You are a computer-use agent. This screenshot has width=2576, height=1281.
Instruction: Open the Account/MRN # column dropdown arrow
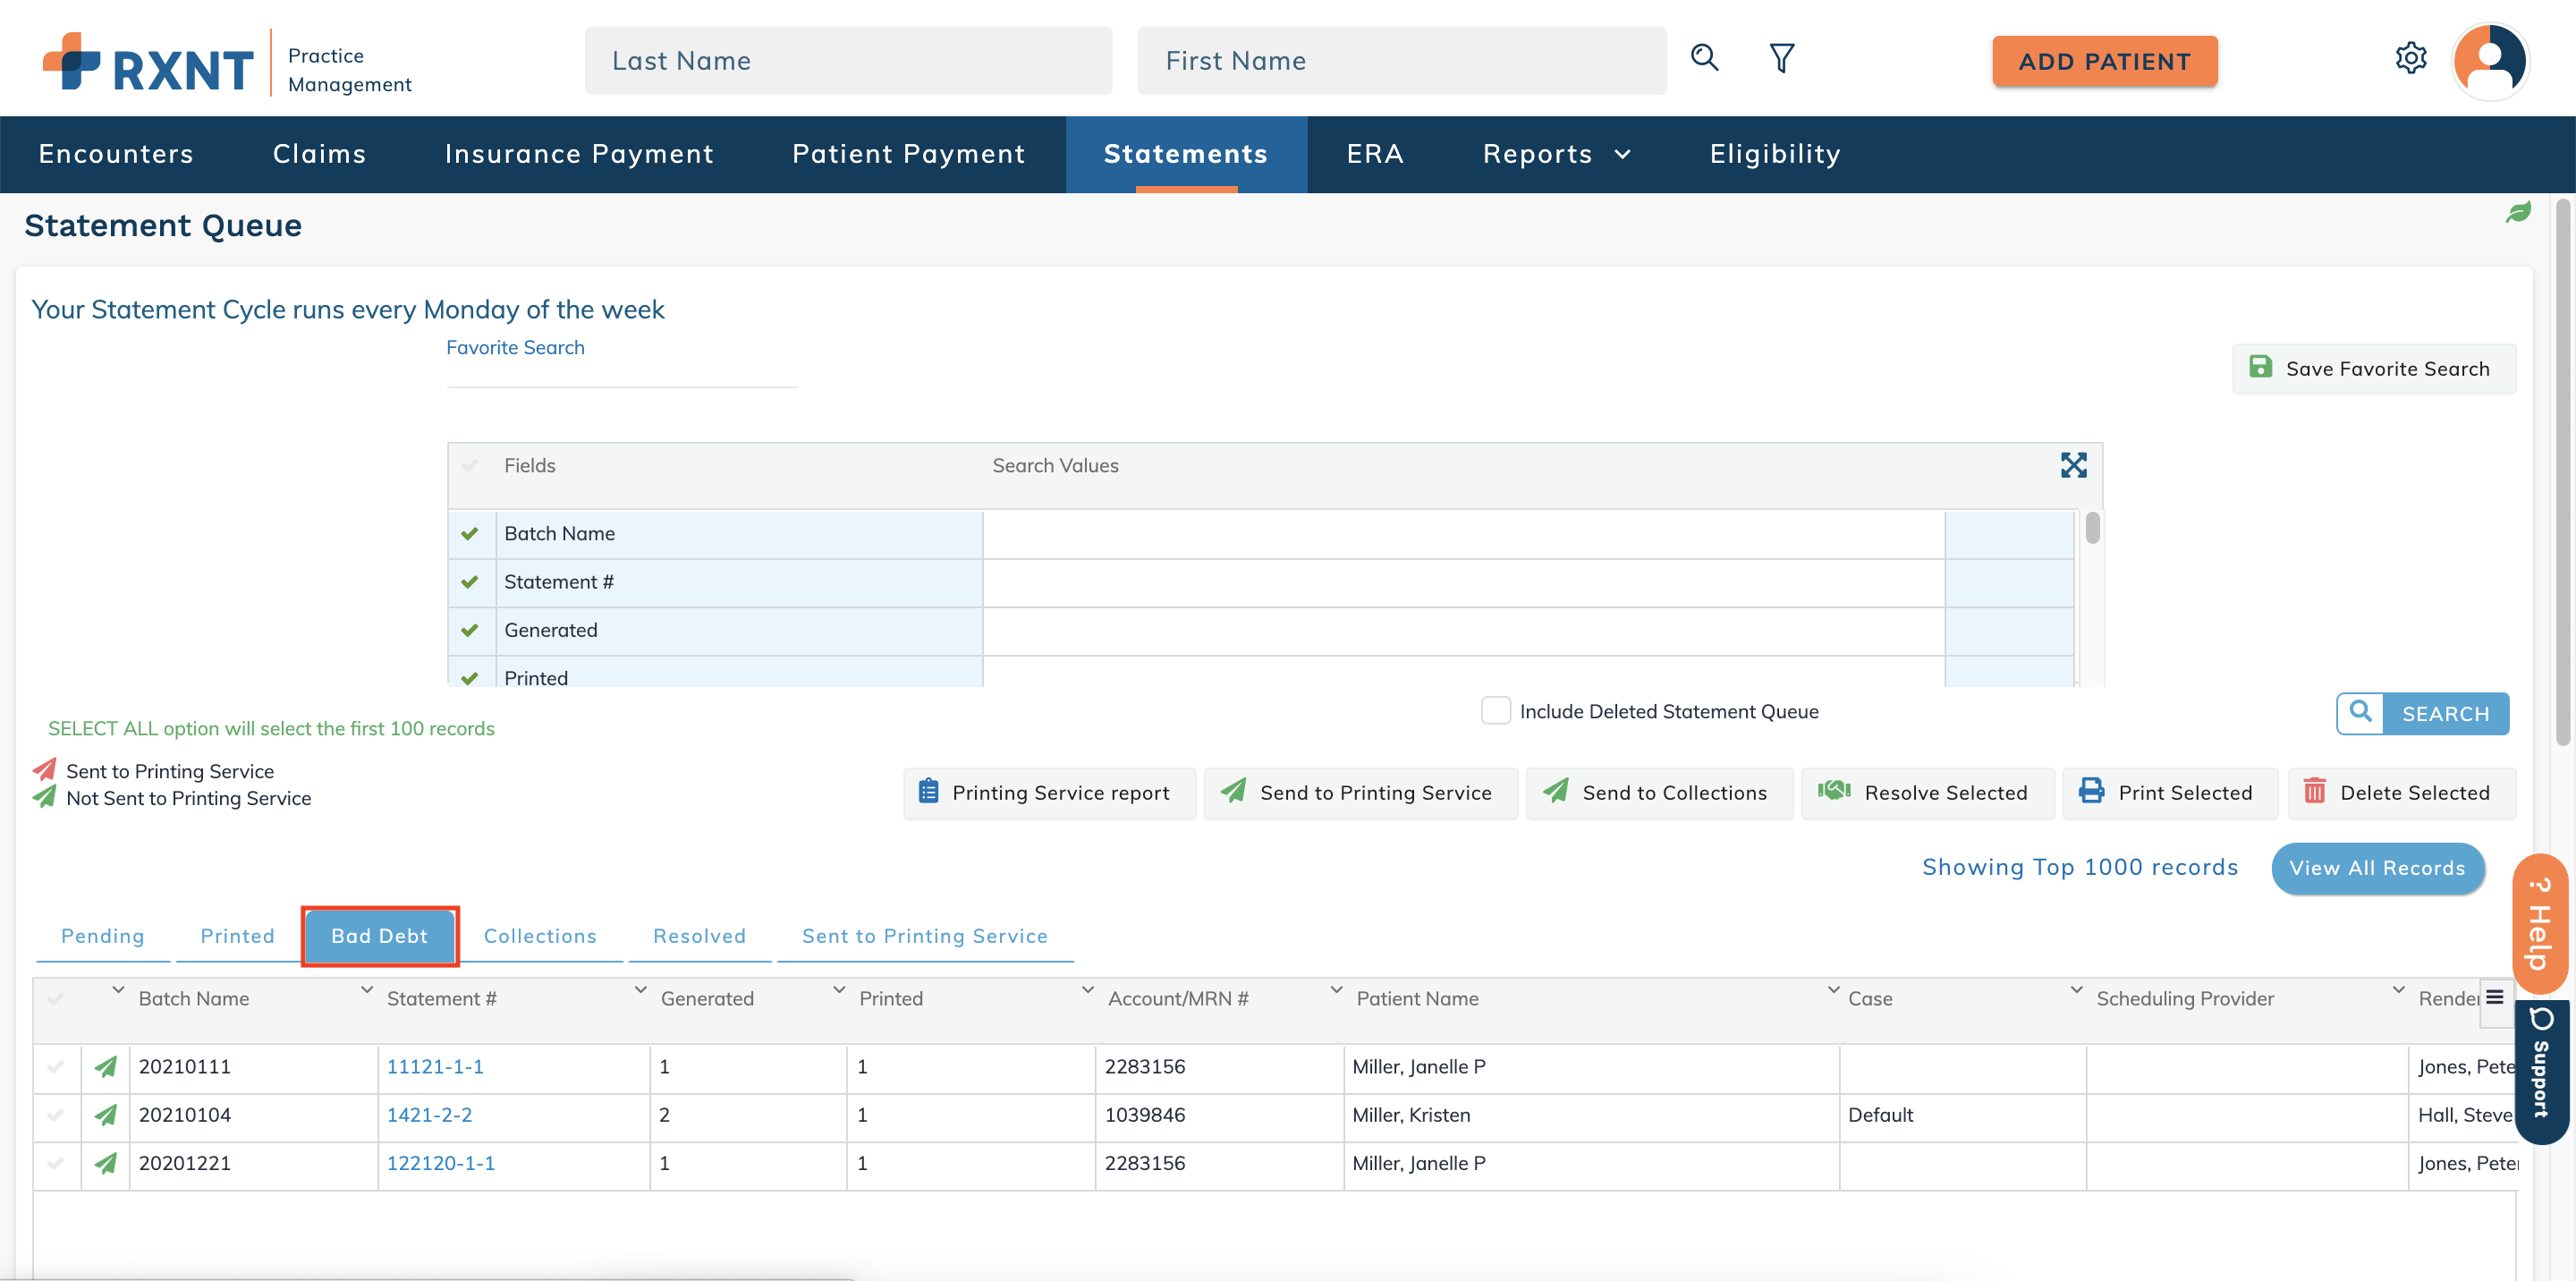click(x=1335, y=990)
